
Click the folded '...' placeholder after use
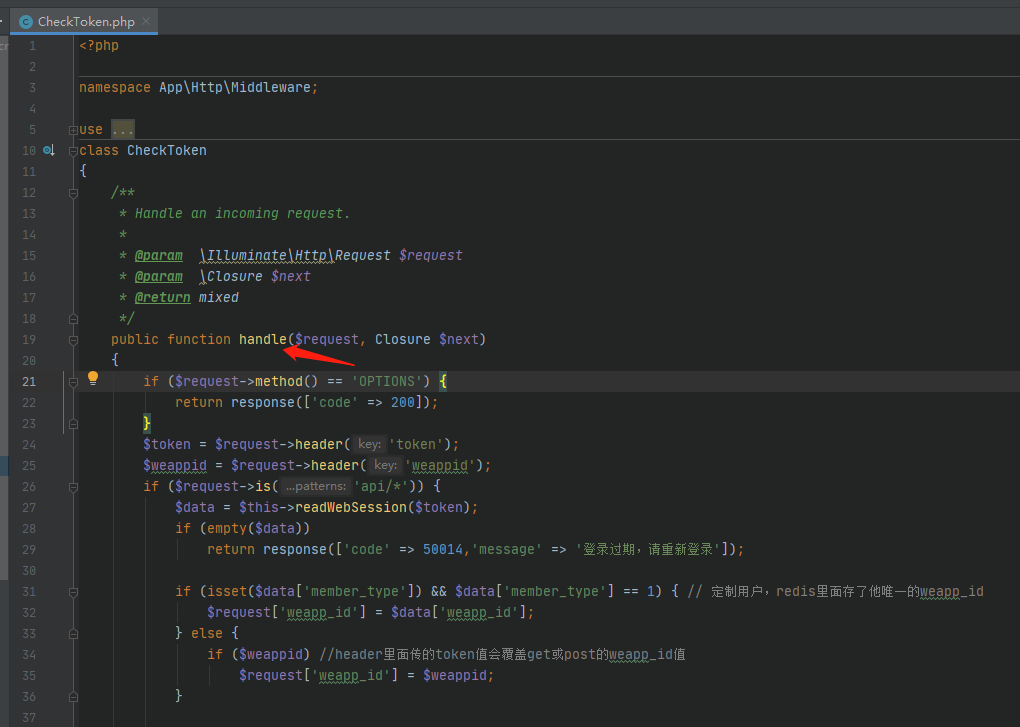(123, 130)
